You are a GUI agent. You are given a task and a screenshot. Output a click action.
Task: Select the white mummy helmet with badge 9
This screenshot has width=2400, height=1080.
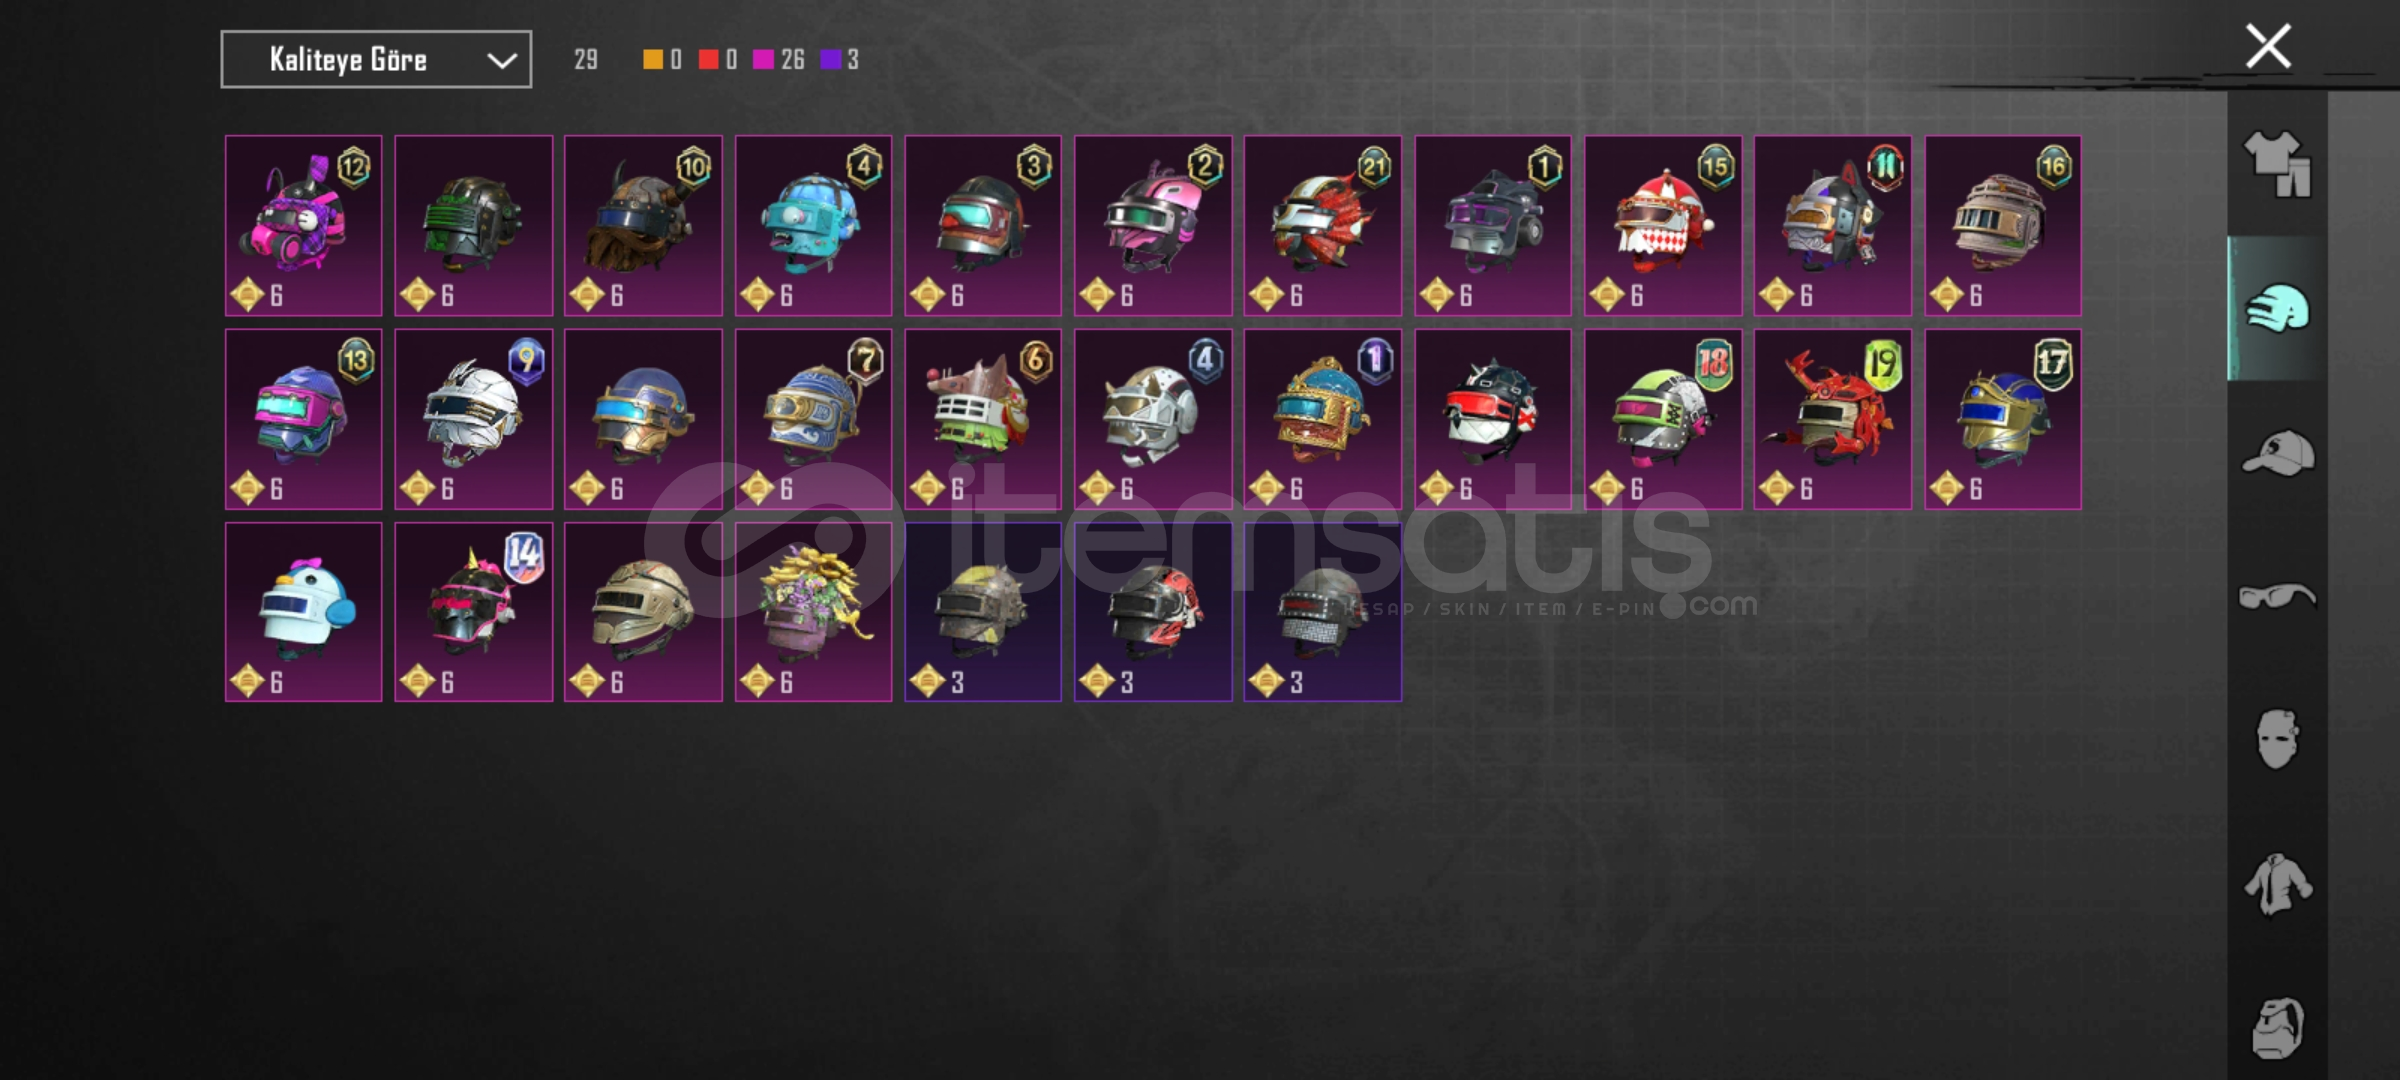point(473,419)
